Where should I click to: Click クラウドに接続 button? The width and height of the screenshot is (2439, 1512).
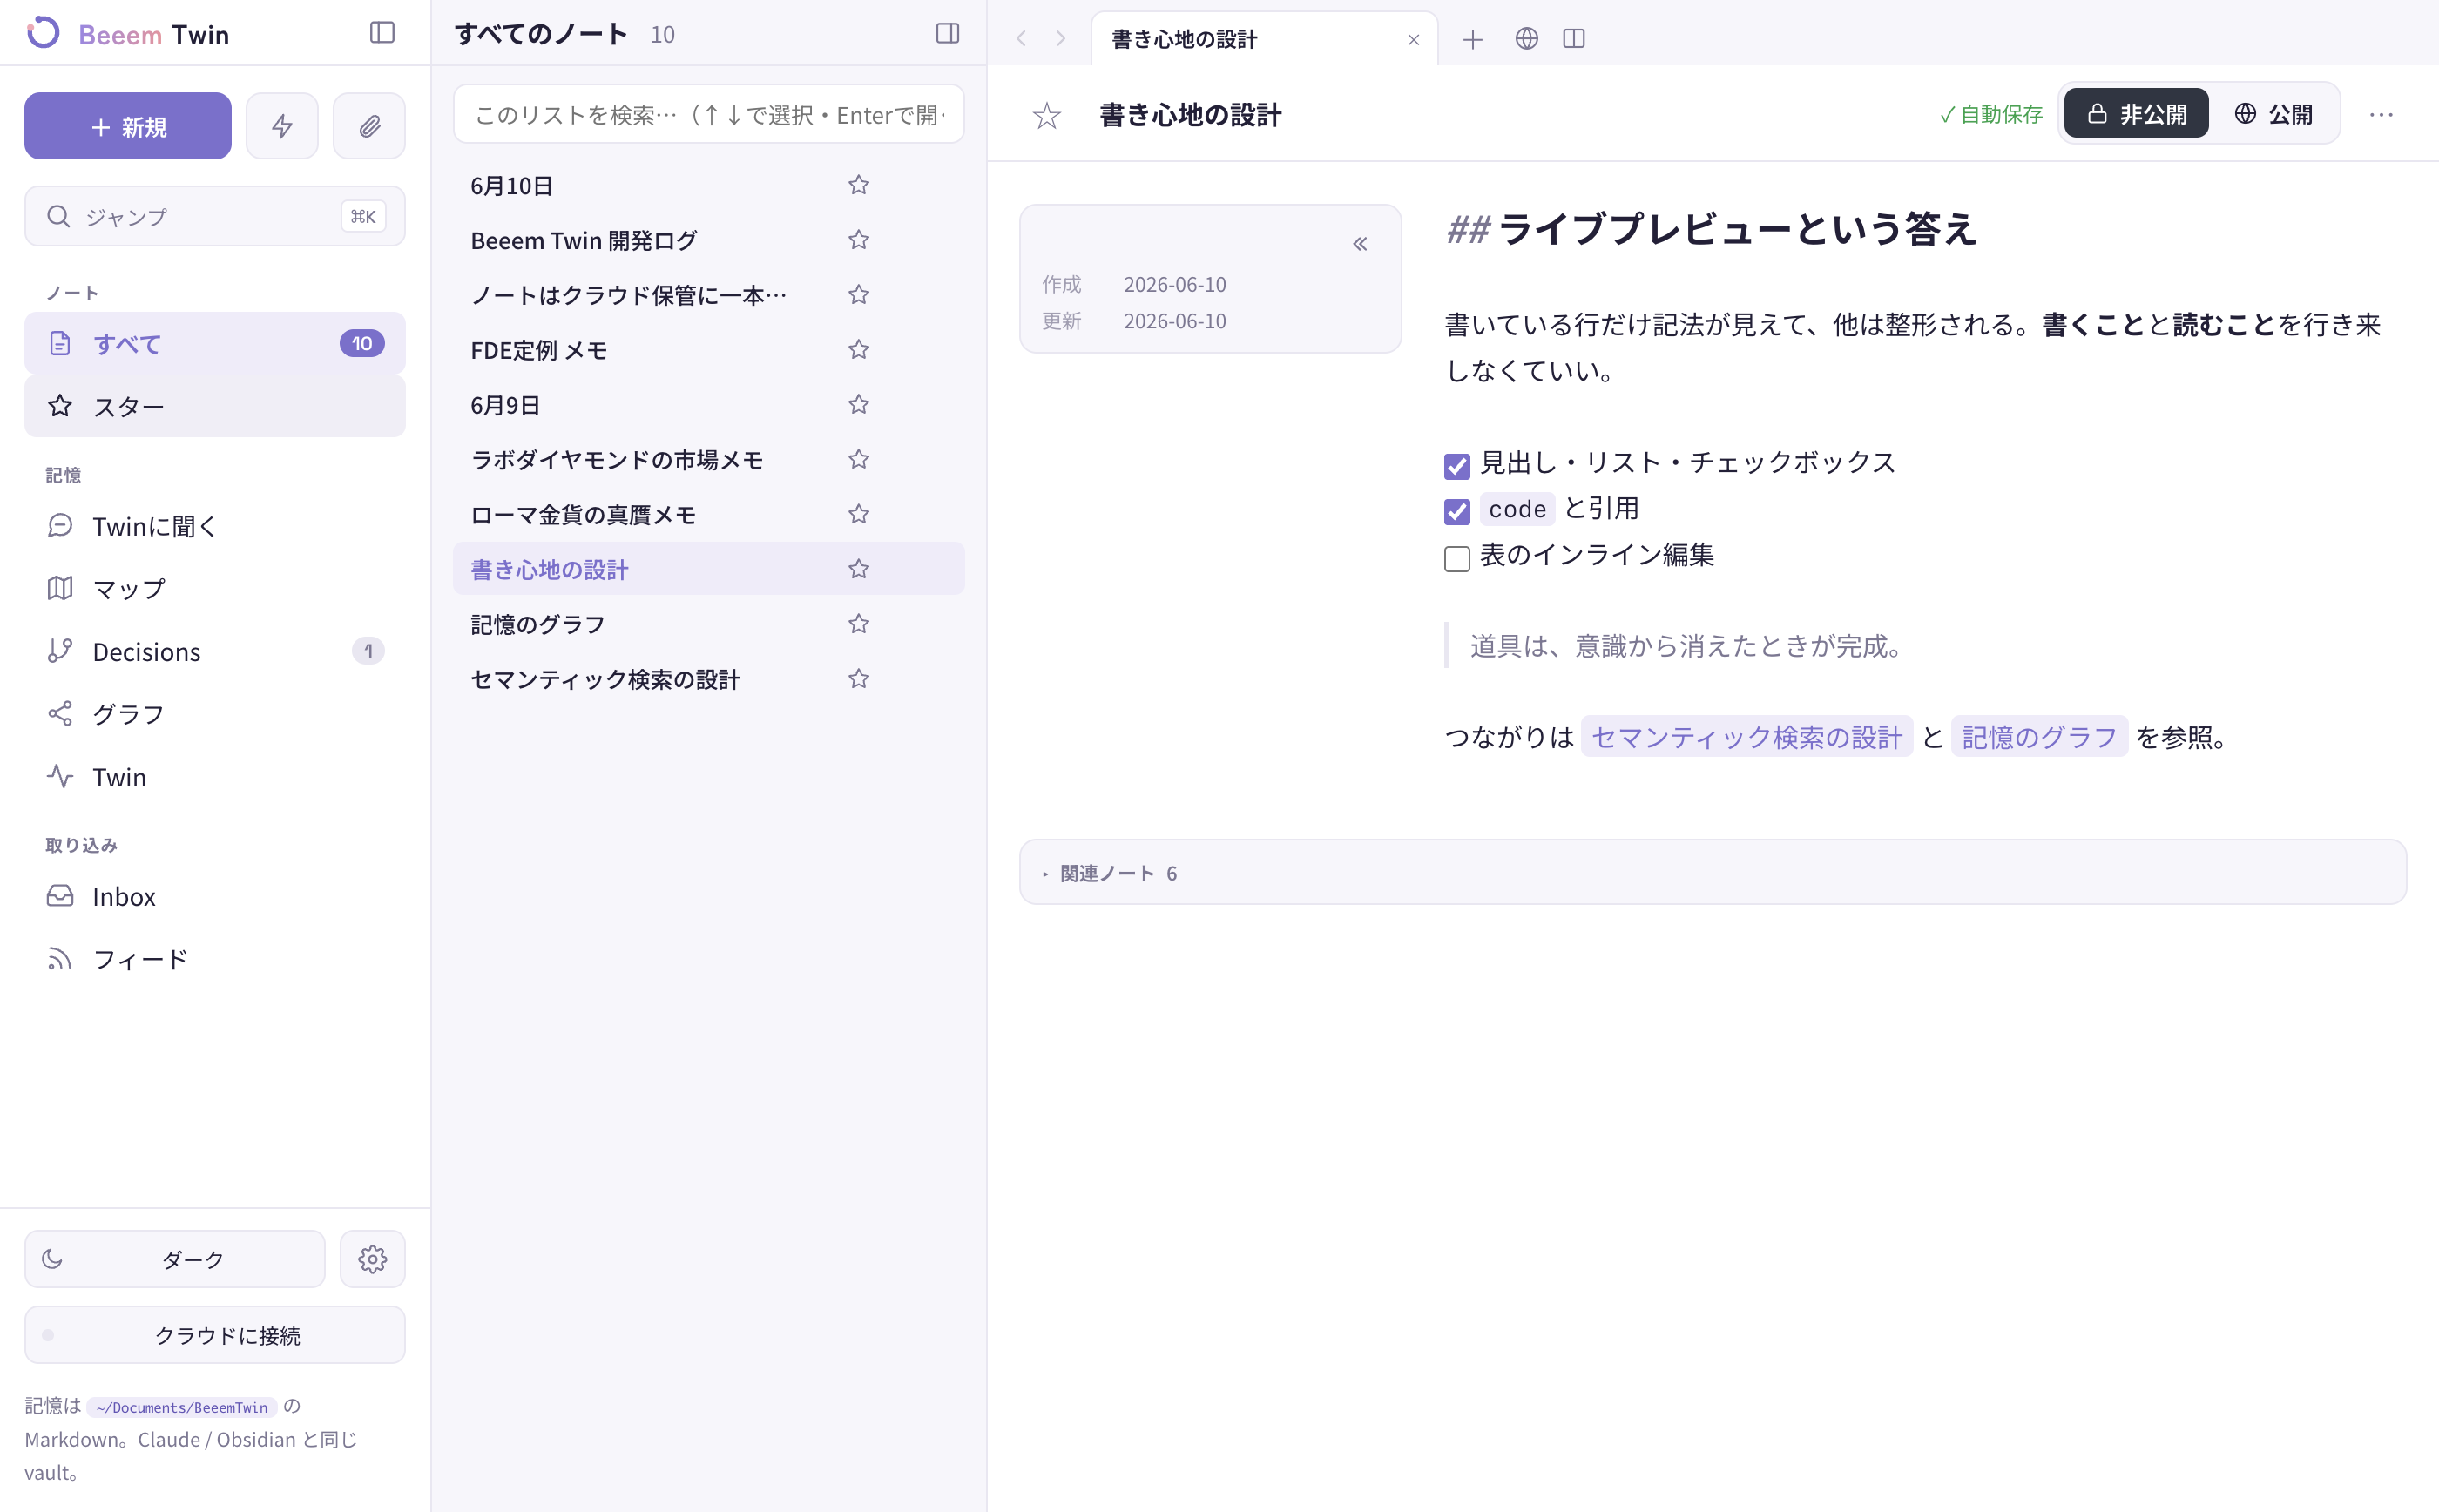tap(215, 1335)
